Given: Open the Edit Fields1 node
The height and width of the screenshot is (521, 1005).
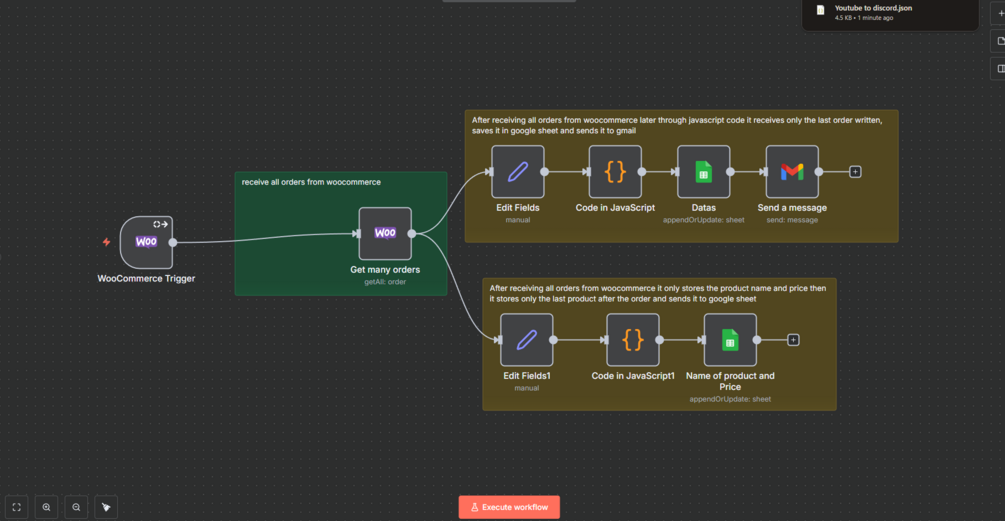Looking at the screenshot, I should 526,340.
